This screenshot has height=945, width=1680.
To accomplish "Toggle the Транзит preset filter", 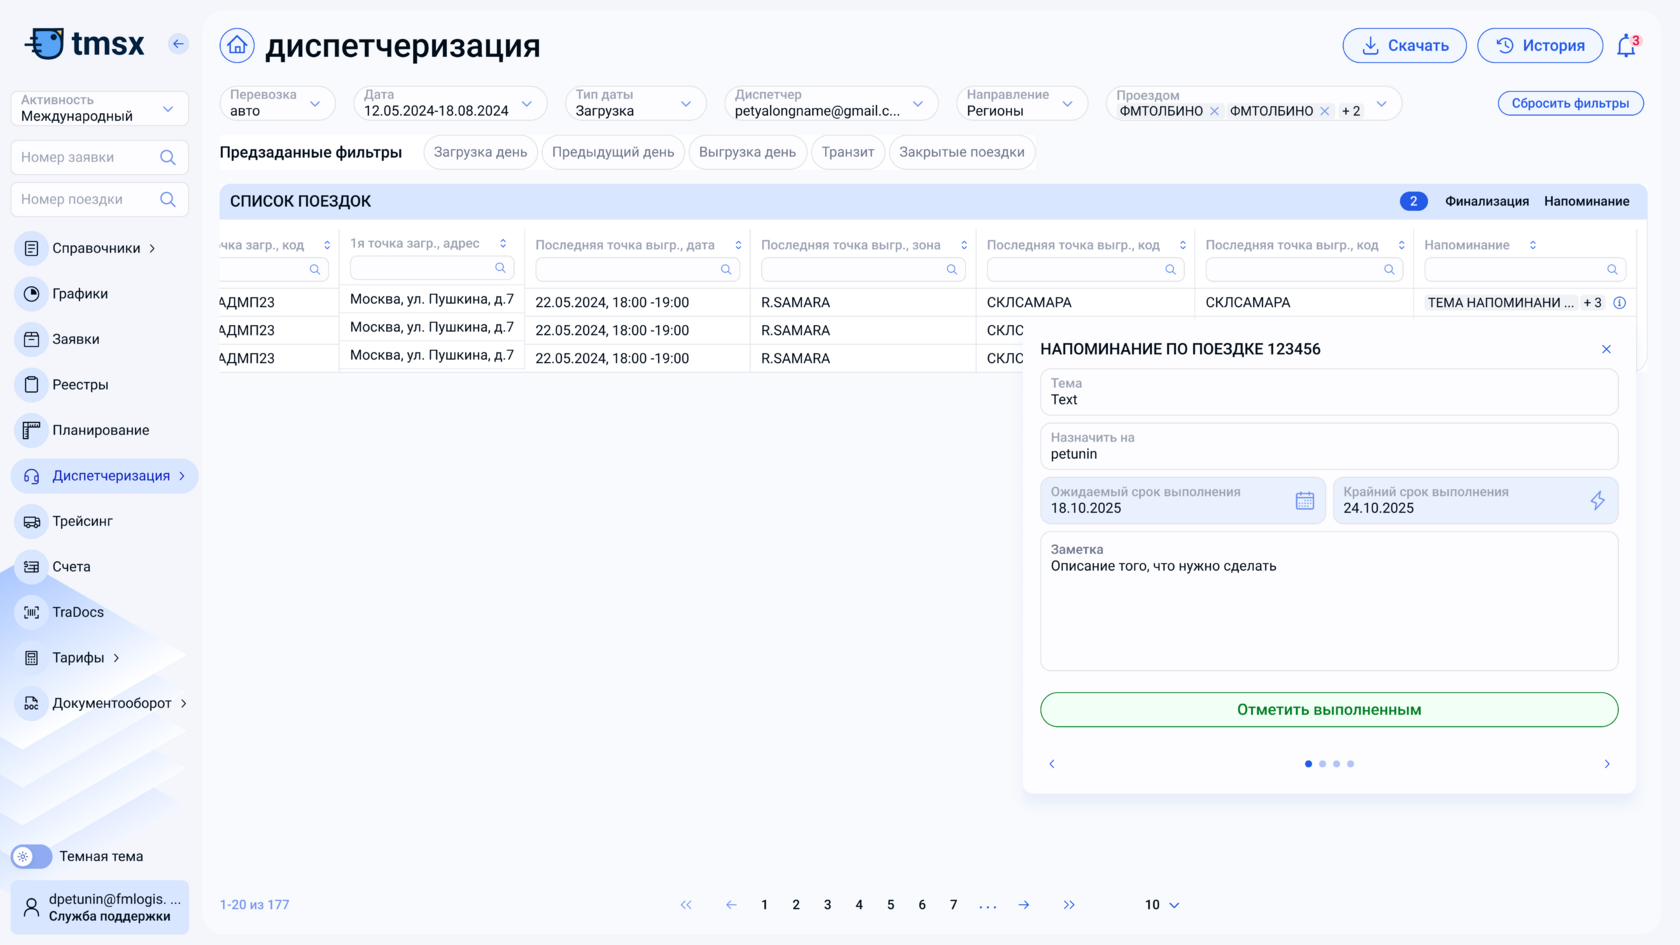I will 848,152.
